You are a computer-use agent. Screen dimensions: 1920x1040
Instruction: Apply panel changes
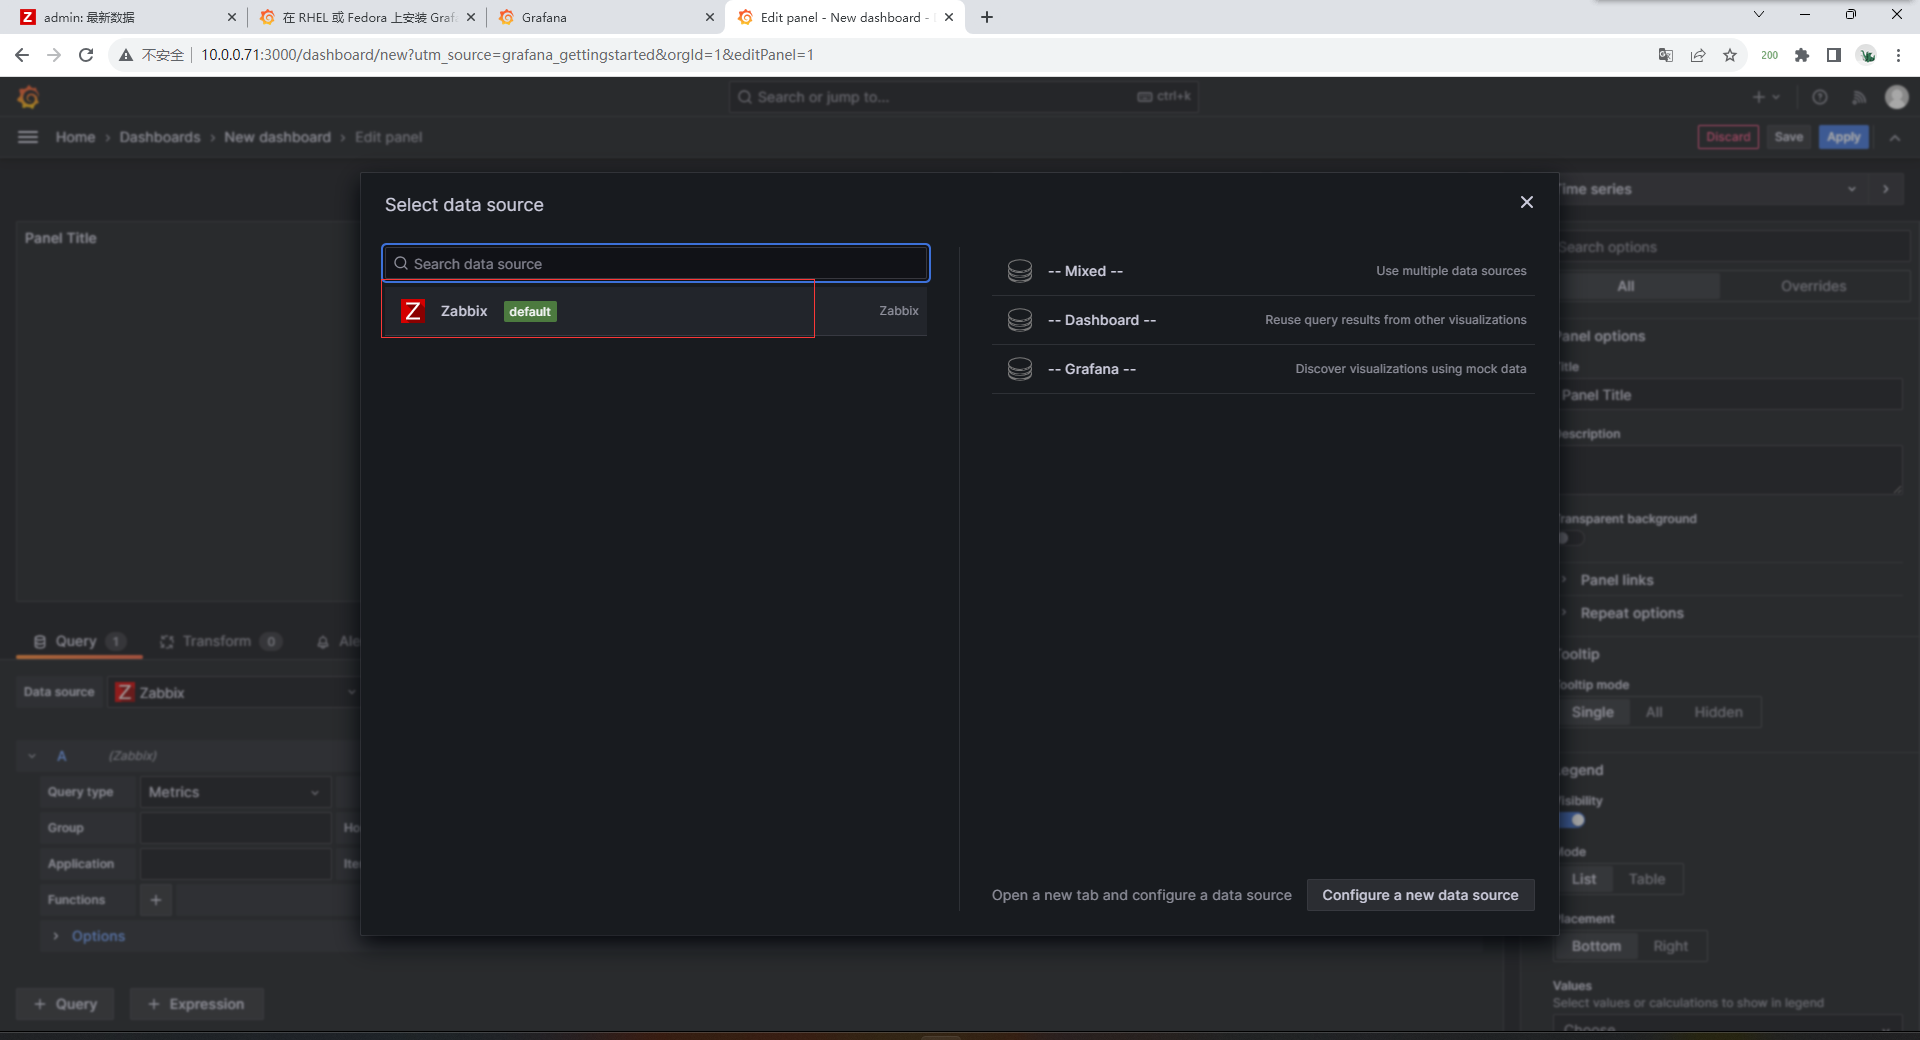click(1843, 137)
